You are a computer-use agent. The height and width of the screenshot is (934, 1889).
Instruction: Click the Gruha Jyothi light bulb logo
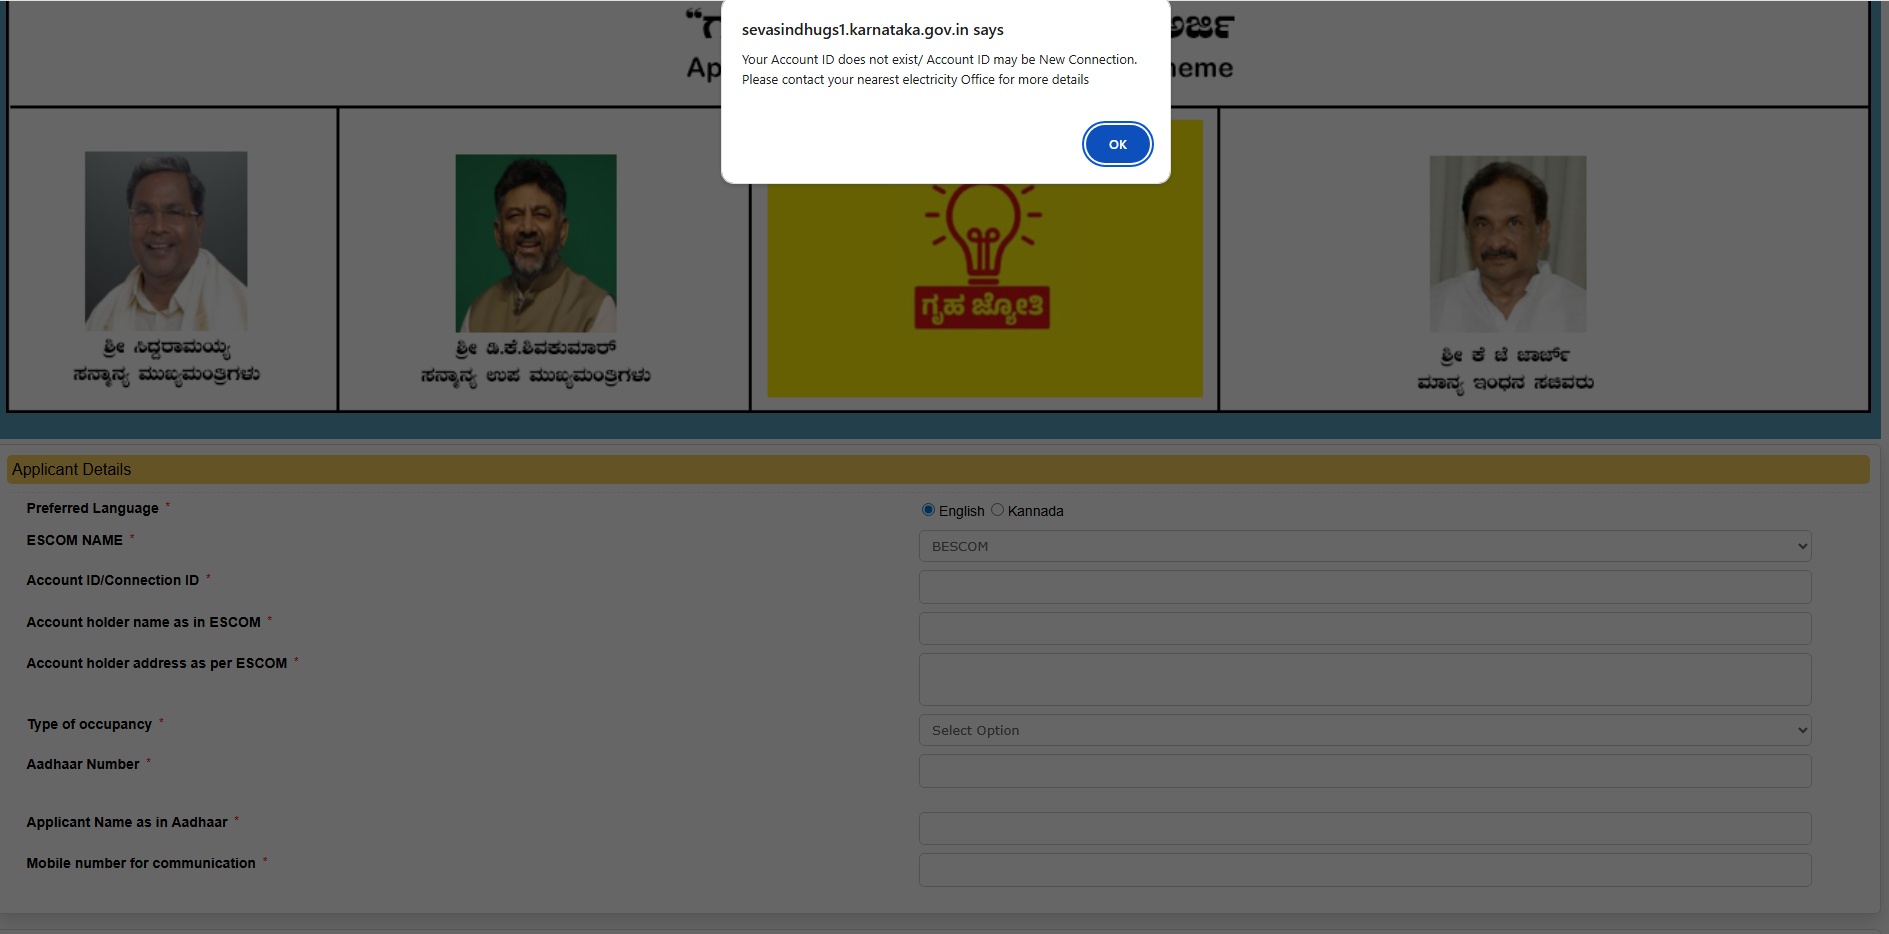[984, 259]
